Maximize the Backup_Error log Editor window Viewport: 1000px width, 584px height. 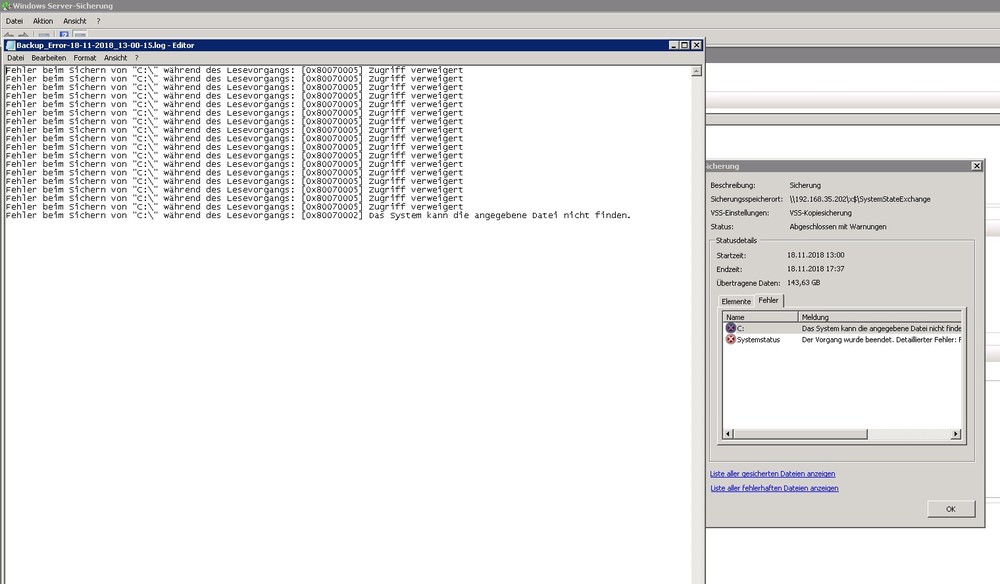(x=685, y=45)
